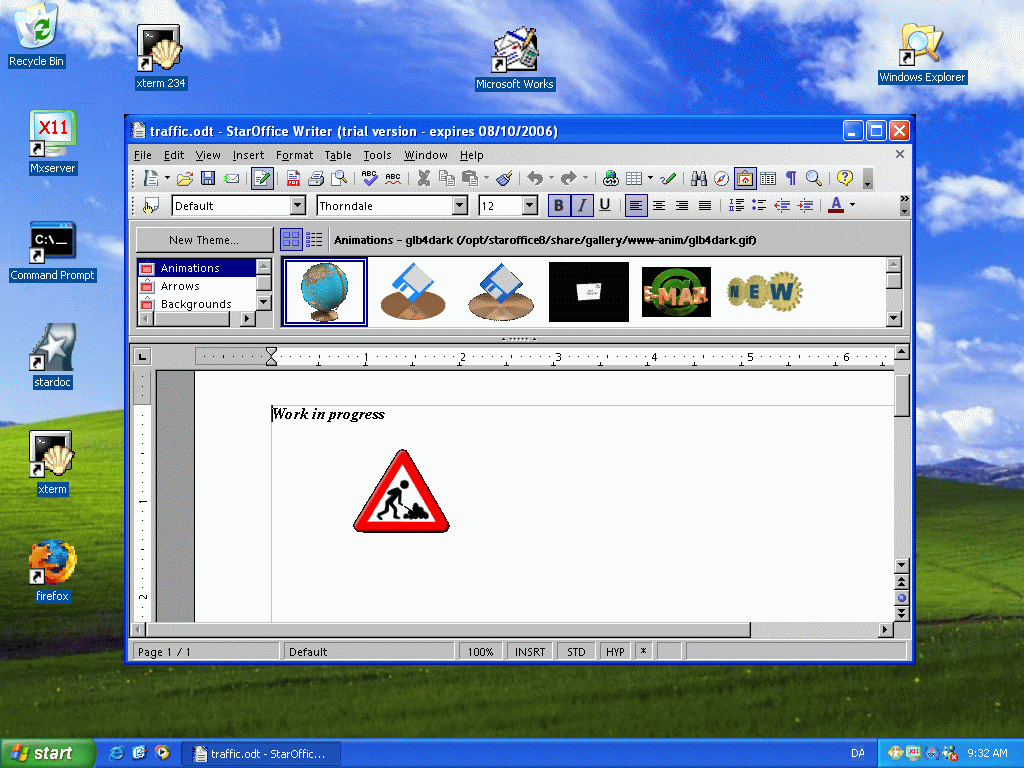Switch the Gallery to Detailed View
The height and width of the screenshot is (768, 1024).
[x=314, y=240]
